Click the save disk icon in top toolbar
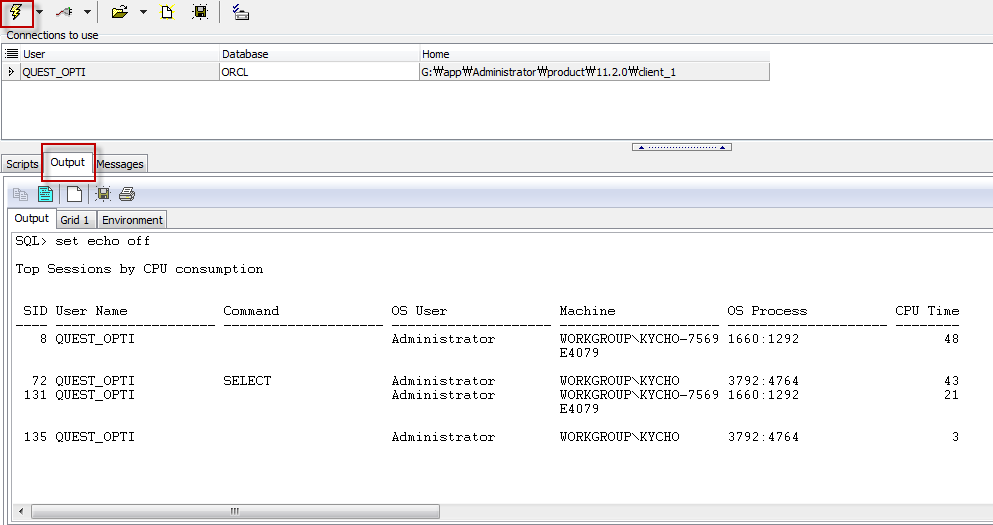993x525 pixels. pyautogui.click(x=200, y=13)
